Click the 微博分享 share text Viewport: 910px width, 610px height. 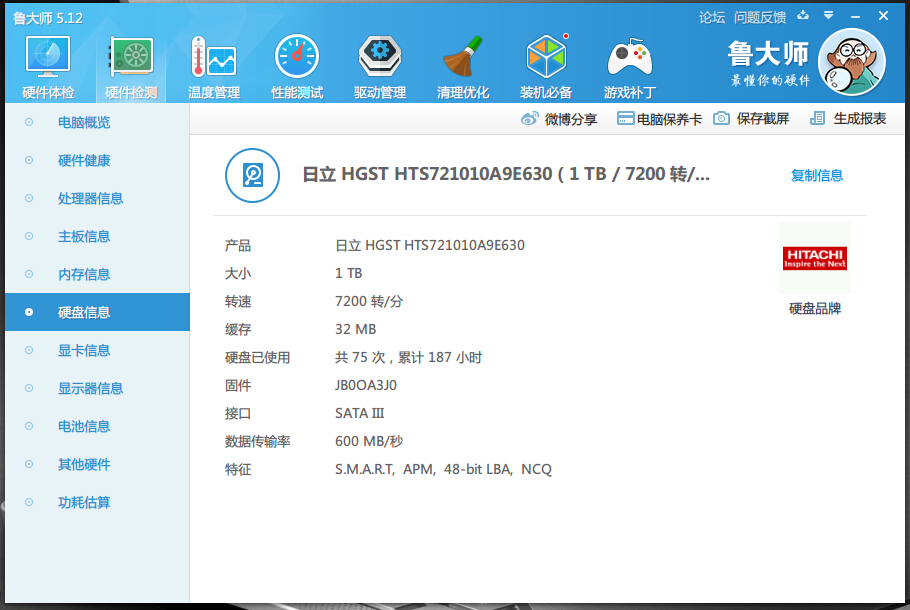point(570,120)
